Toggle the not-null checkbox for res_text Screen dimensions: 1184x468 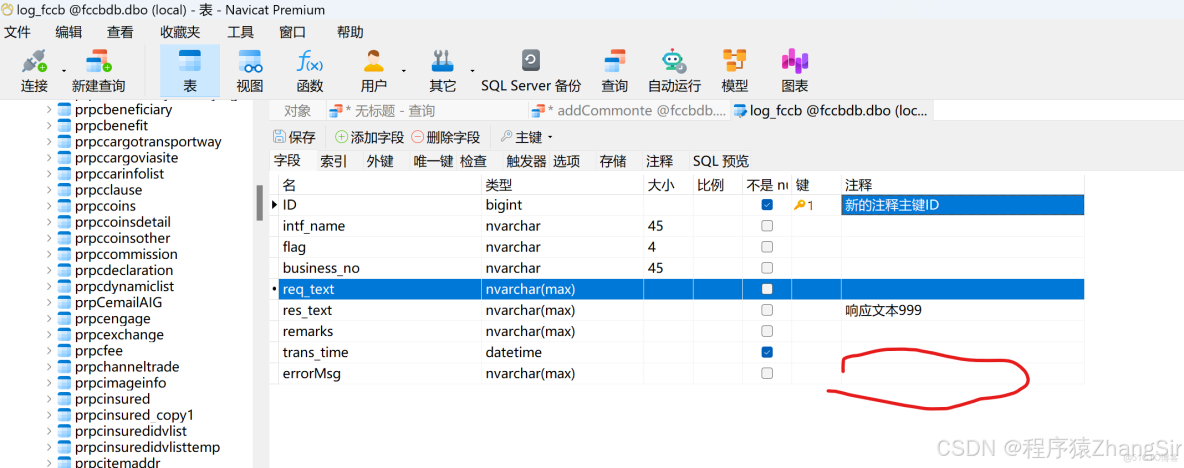(x=767, y=310)
